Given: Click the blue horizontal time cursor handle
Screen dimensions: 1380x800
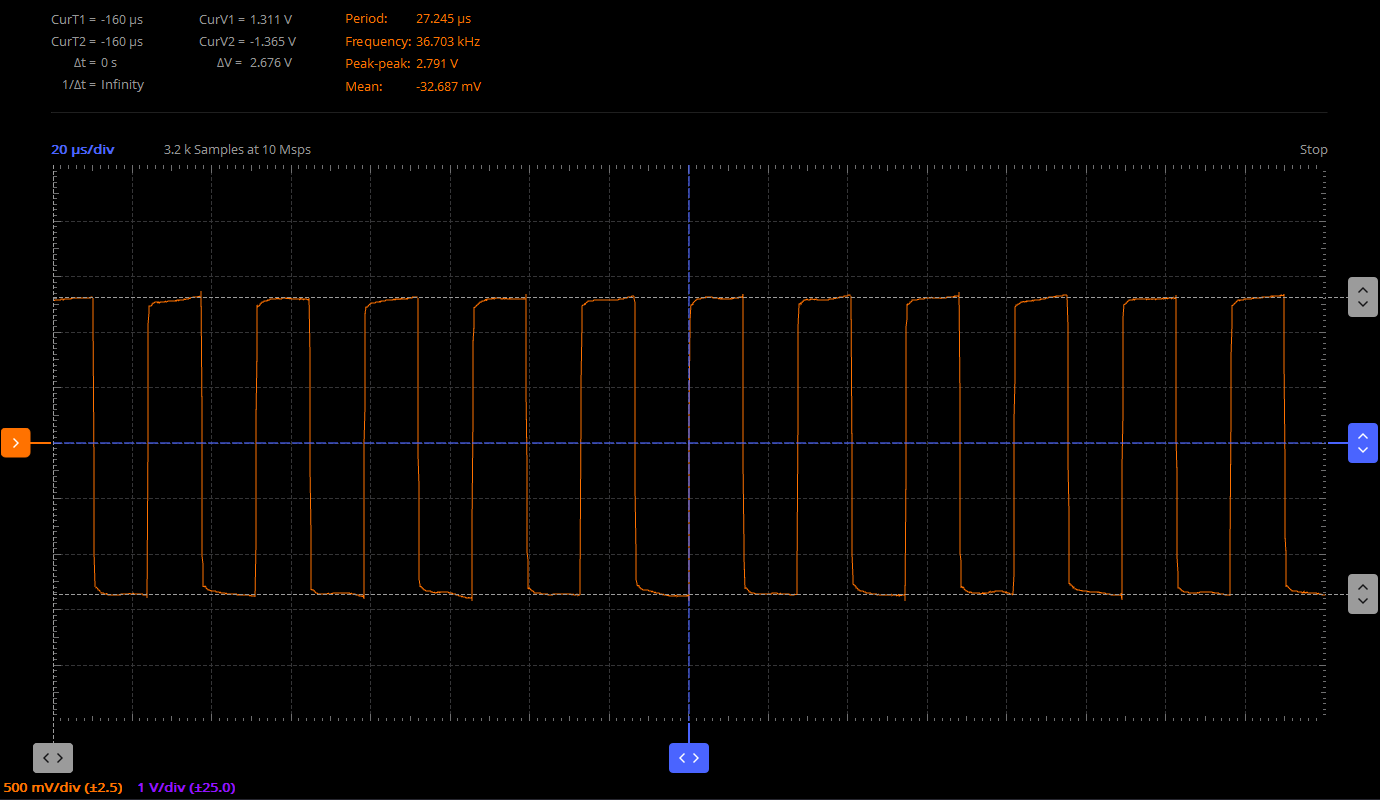Looking at the screenshot, I should (x=689, y=758).
